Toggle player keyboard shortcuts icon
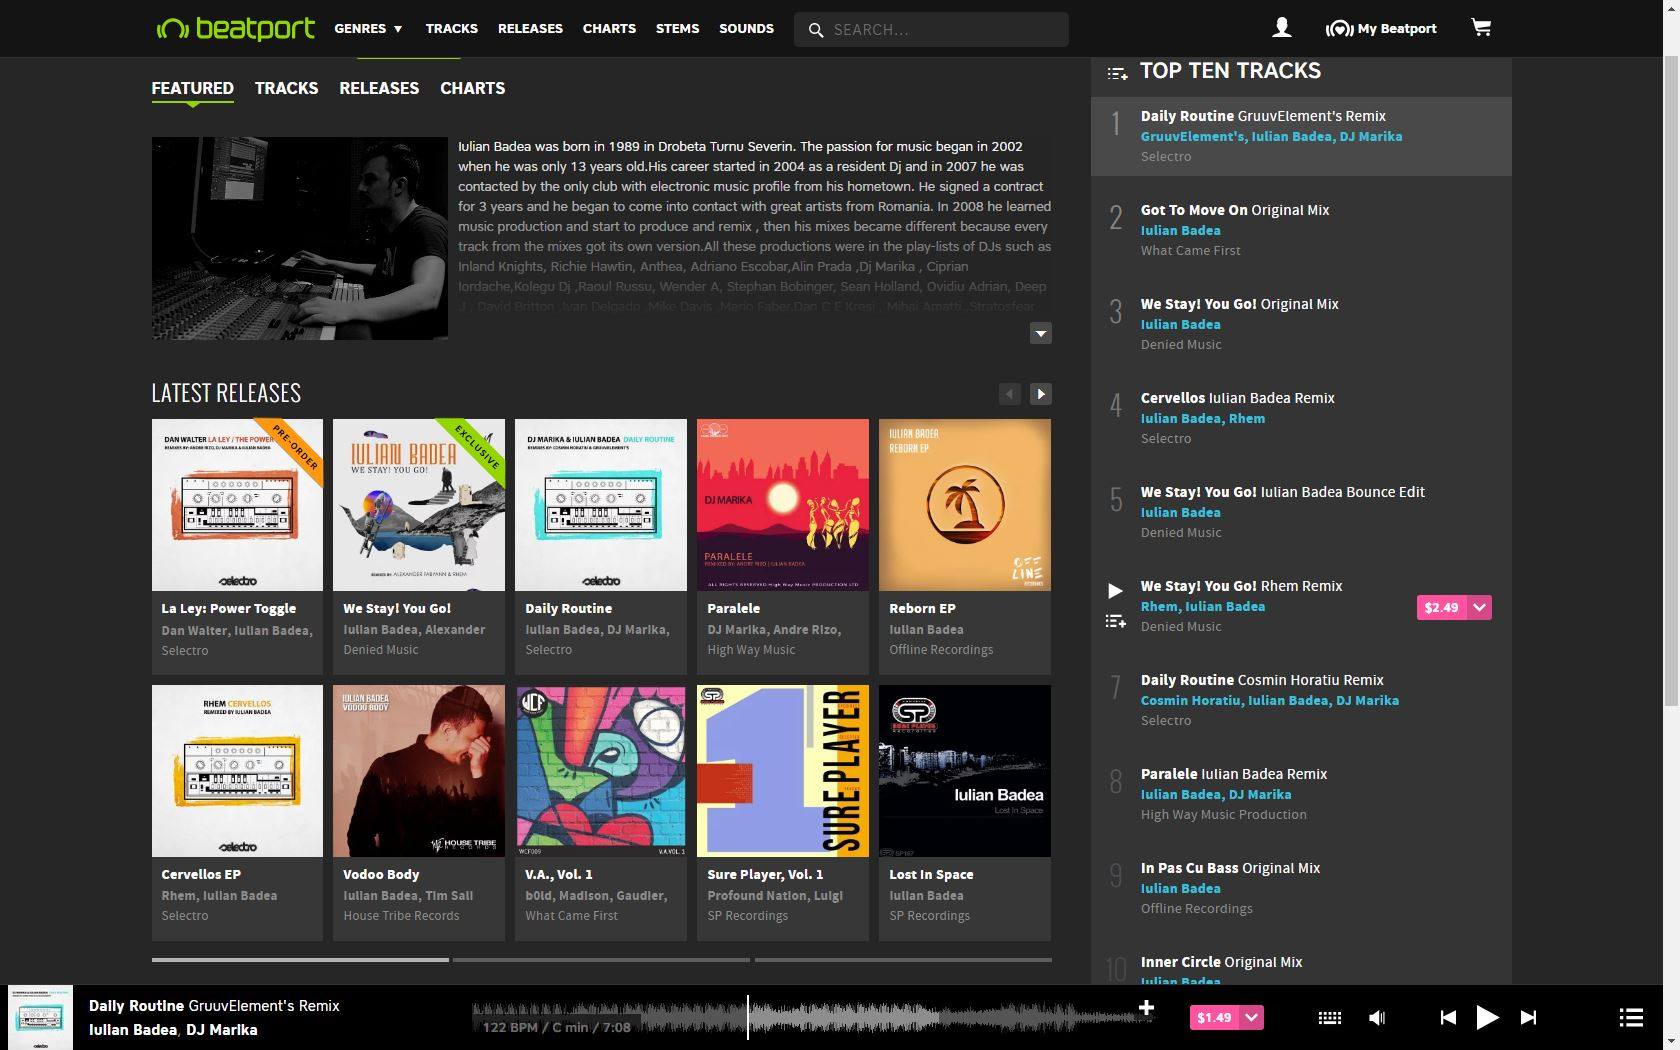Viewport: 1680px width, 1050px height. point(1330,1018)
